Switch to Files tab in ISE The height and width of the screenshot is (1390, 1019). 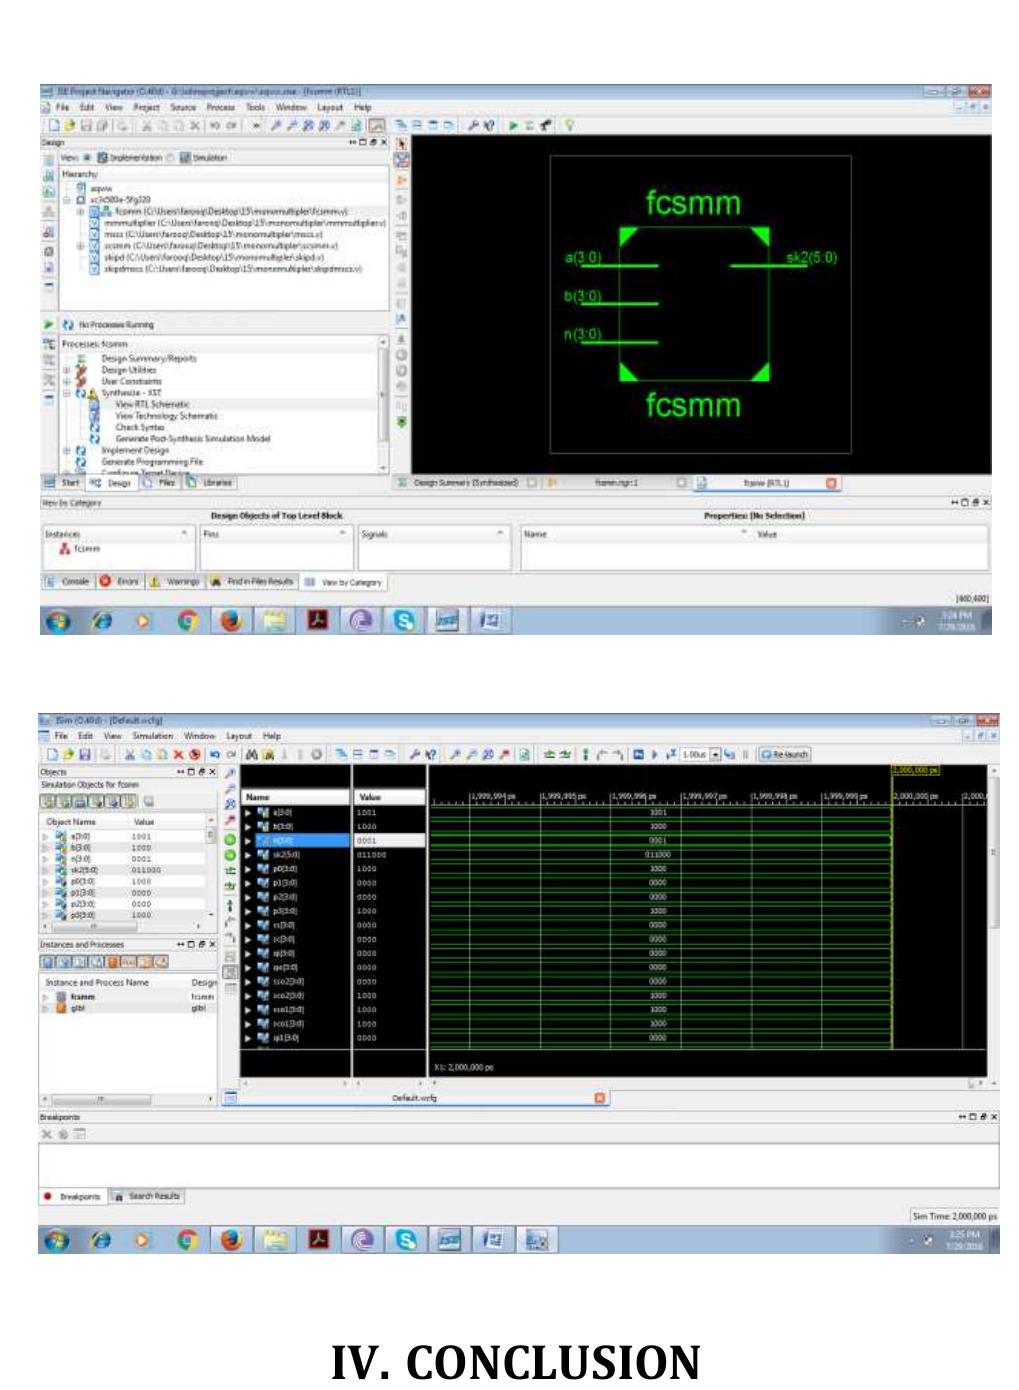159,483
